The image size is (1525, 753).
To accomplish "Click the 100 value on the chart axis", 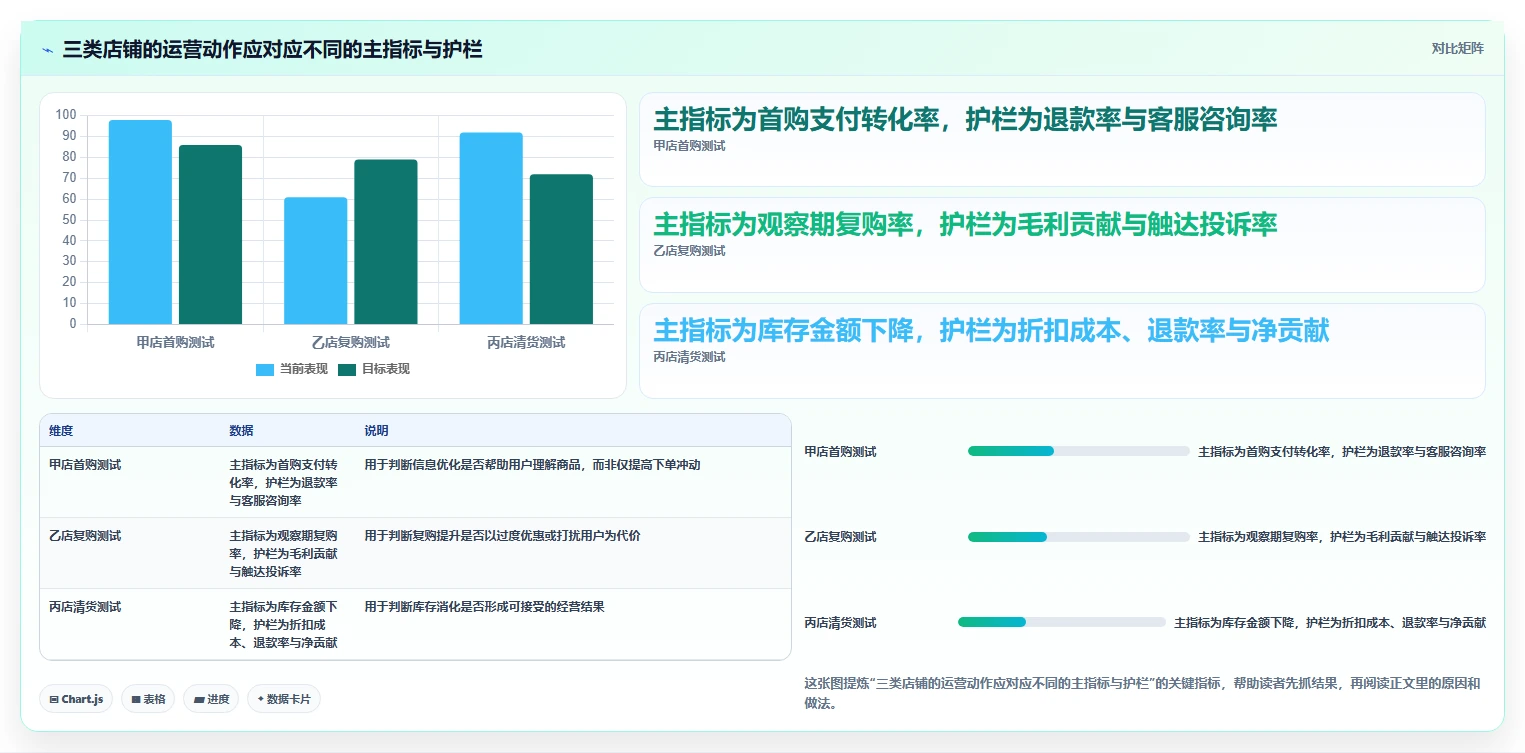I will point(66,115).
